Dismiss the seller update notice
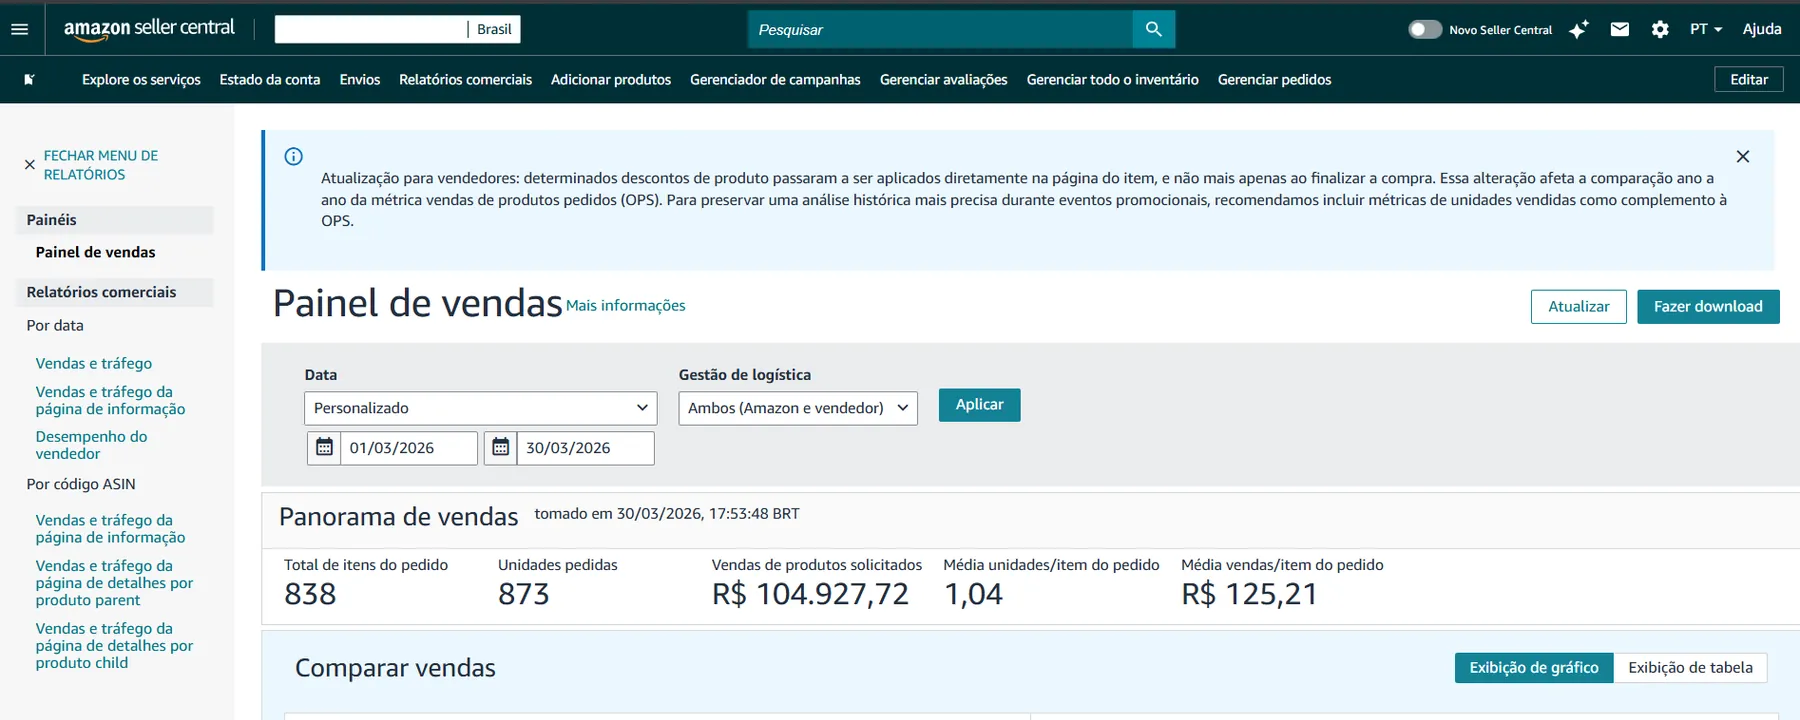The width and height of the screenshot is (1800, 720). click(1743, 156)
